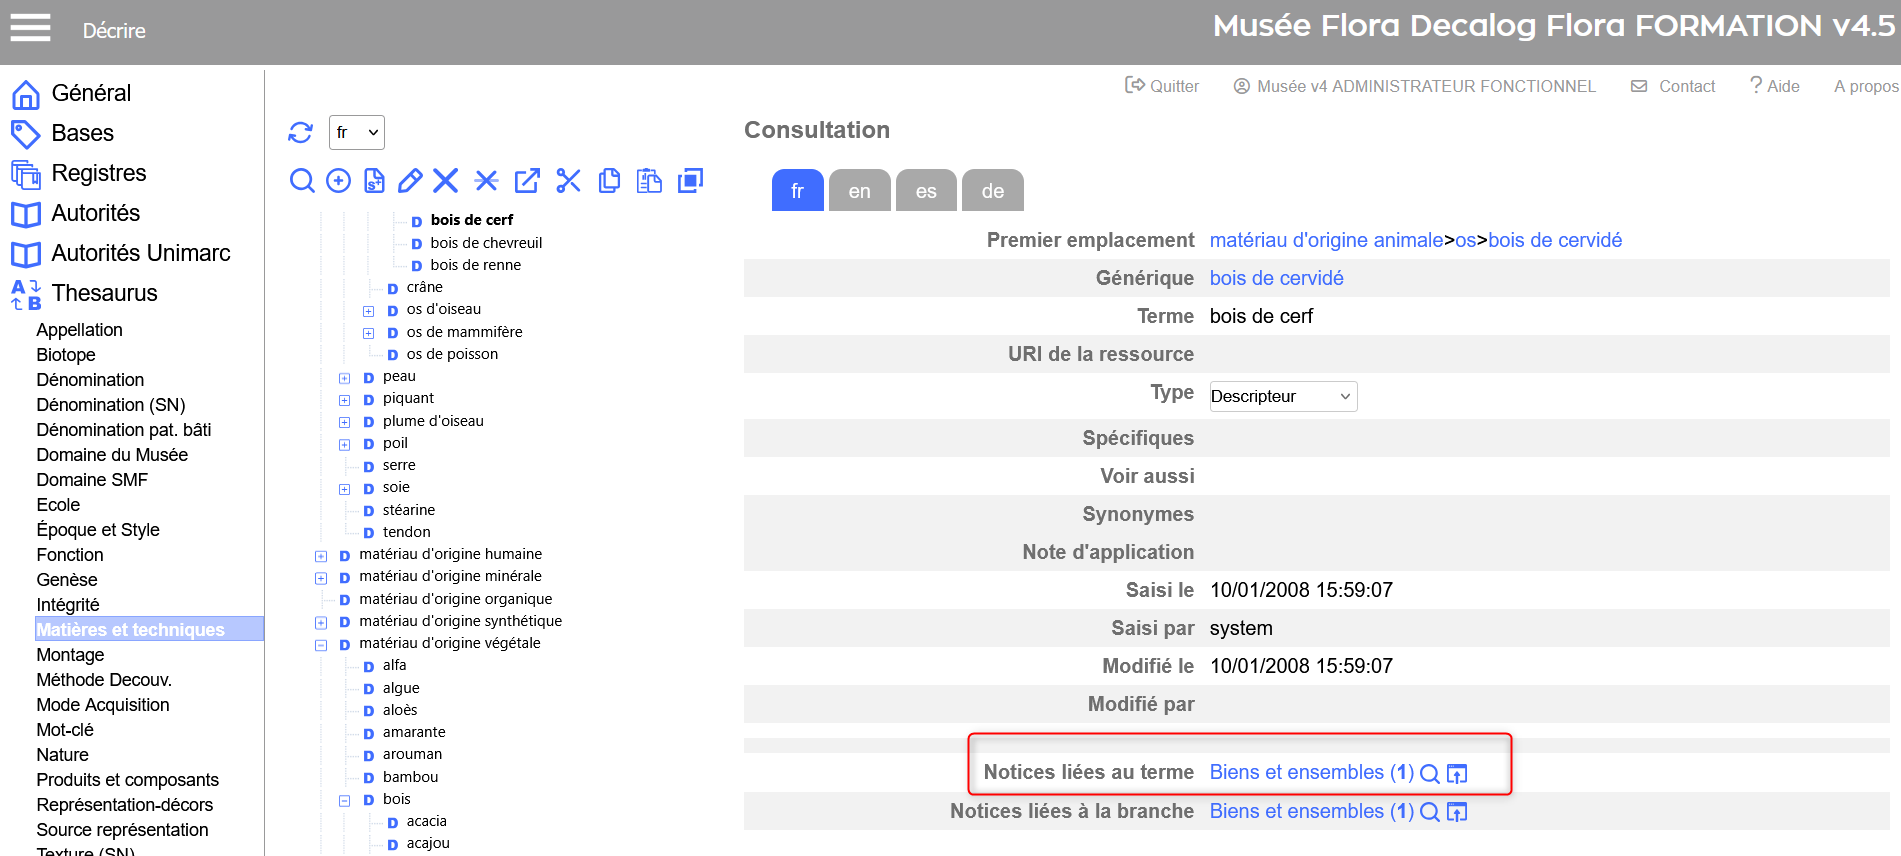This screenshot has height=856, width=1901.
Task: Select the pencil edit icon
Action: pos(410,181)
